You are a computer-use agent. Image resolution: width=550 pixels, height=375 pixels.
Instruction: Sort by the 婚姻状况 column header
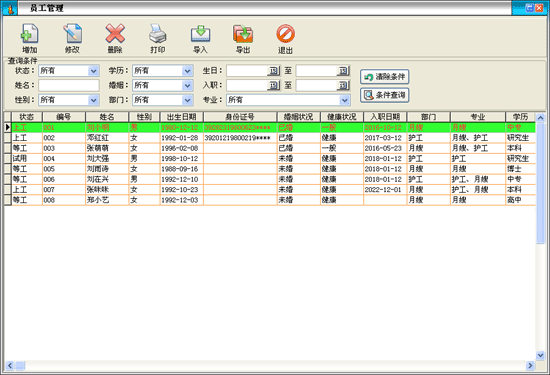[299, 117]
